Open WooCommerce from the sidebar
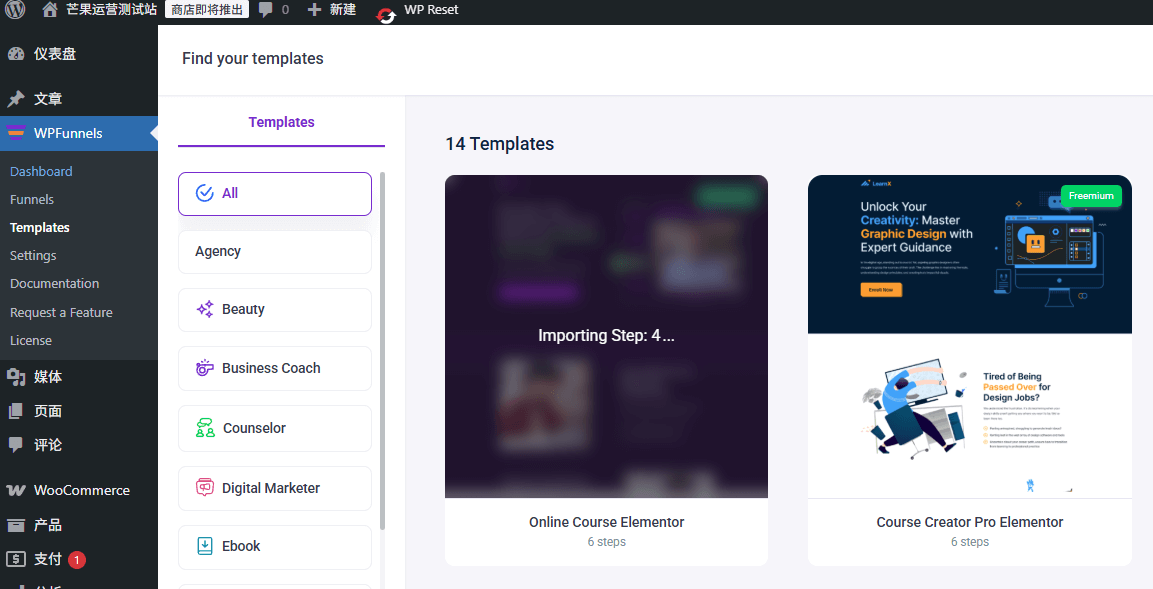 [80, 490]
